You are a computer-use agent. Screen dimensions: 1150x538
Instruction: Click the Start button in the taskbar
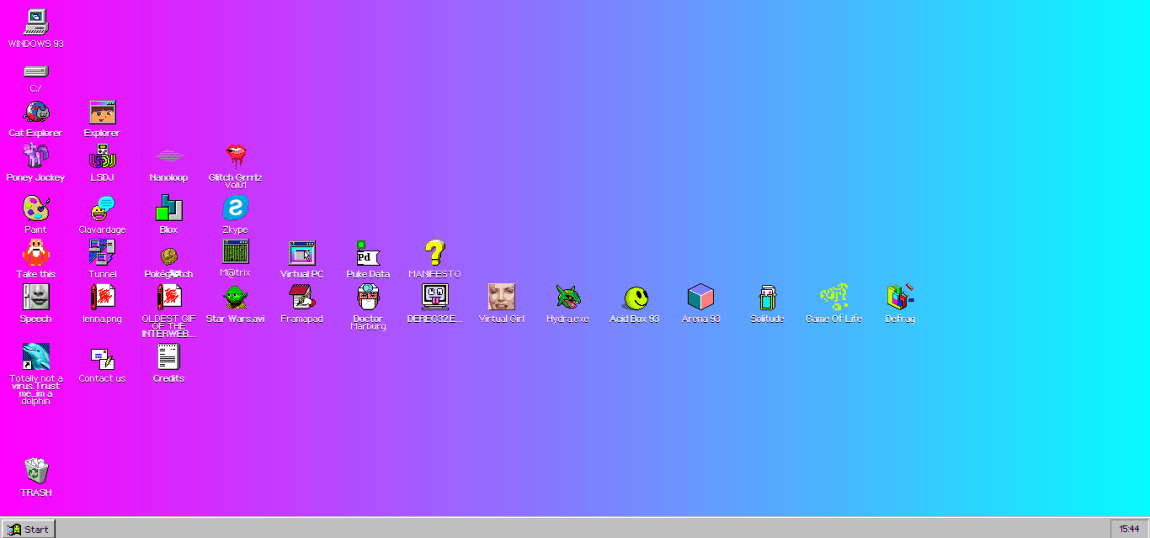pyautogui.click(x=29, y=529)
